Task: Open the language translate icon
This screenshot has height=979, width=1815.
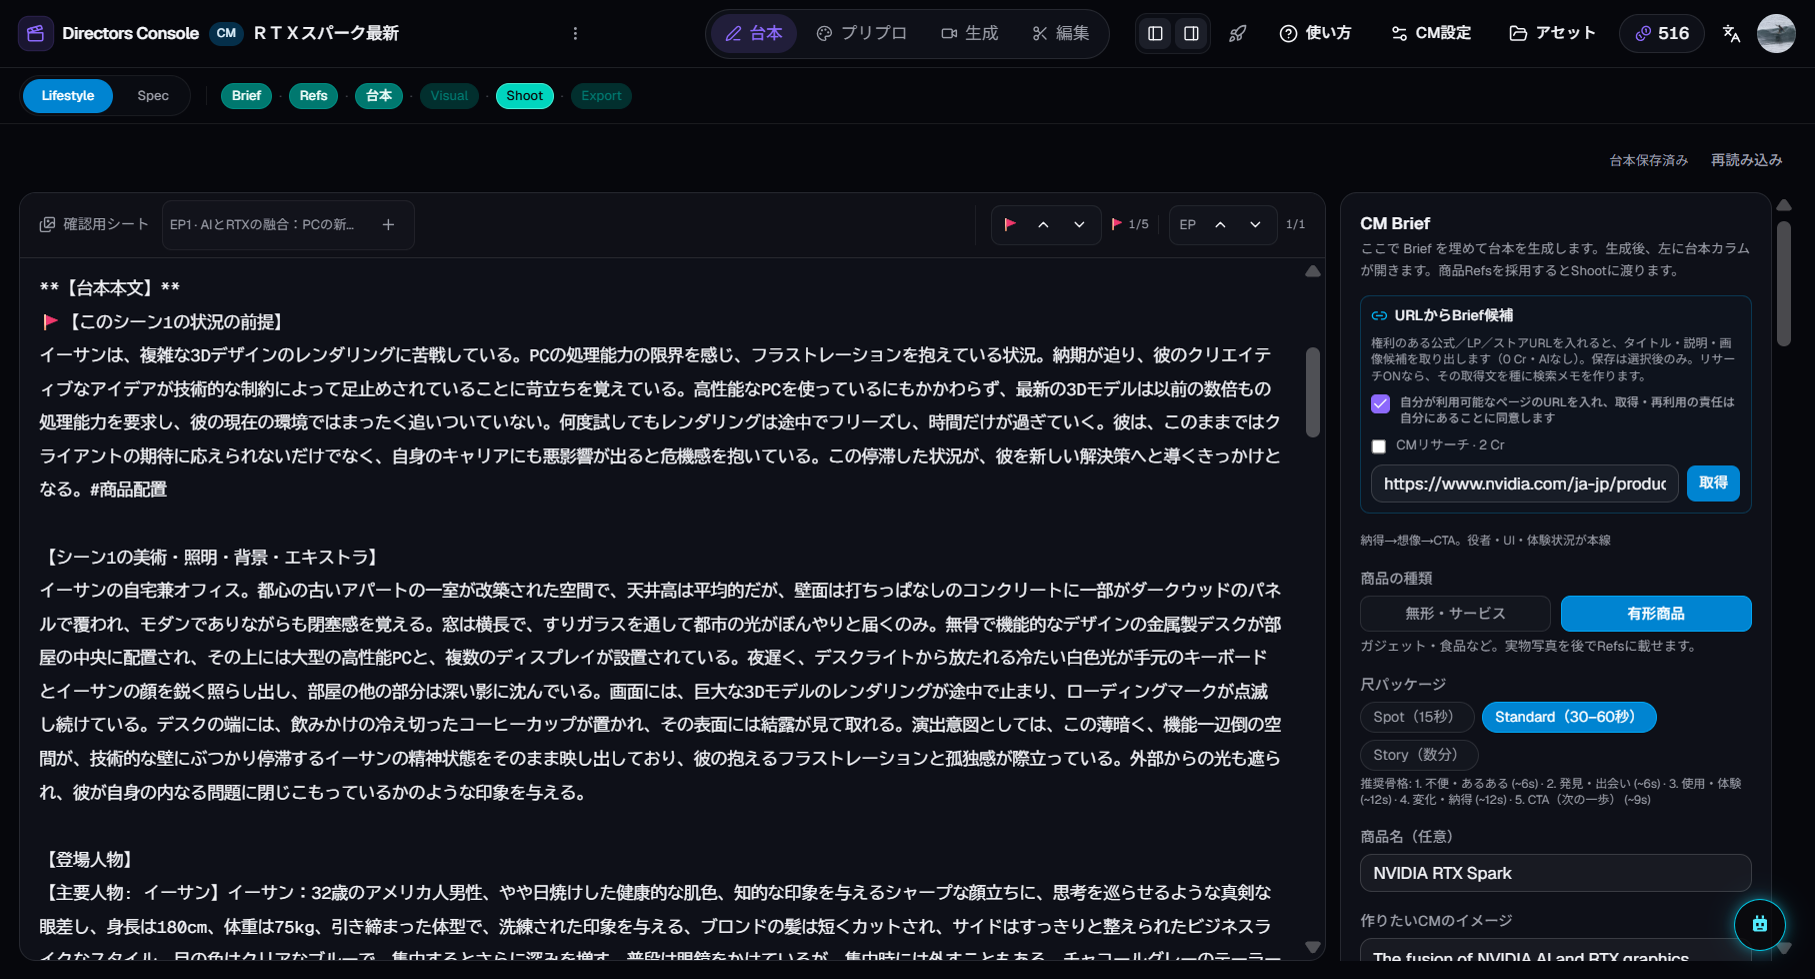Action: [1731, 33]
